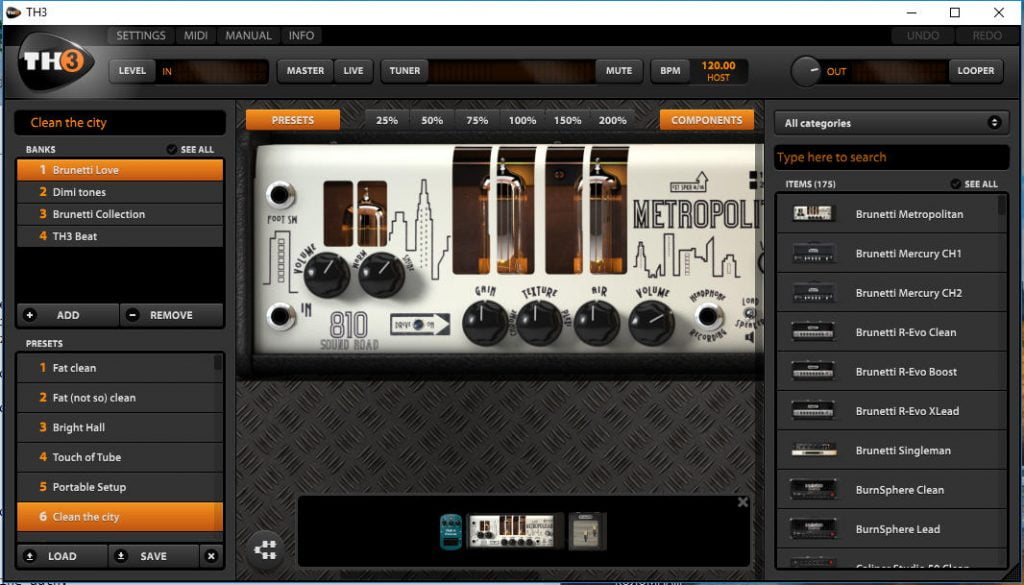Click the Brunetti Mercury CH1 icon

pyautogui.click(x=812, y=253)
